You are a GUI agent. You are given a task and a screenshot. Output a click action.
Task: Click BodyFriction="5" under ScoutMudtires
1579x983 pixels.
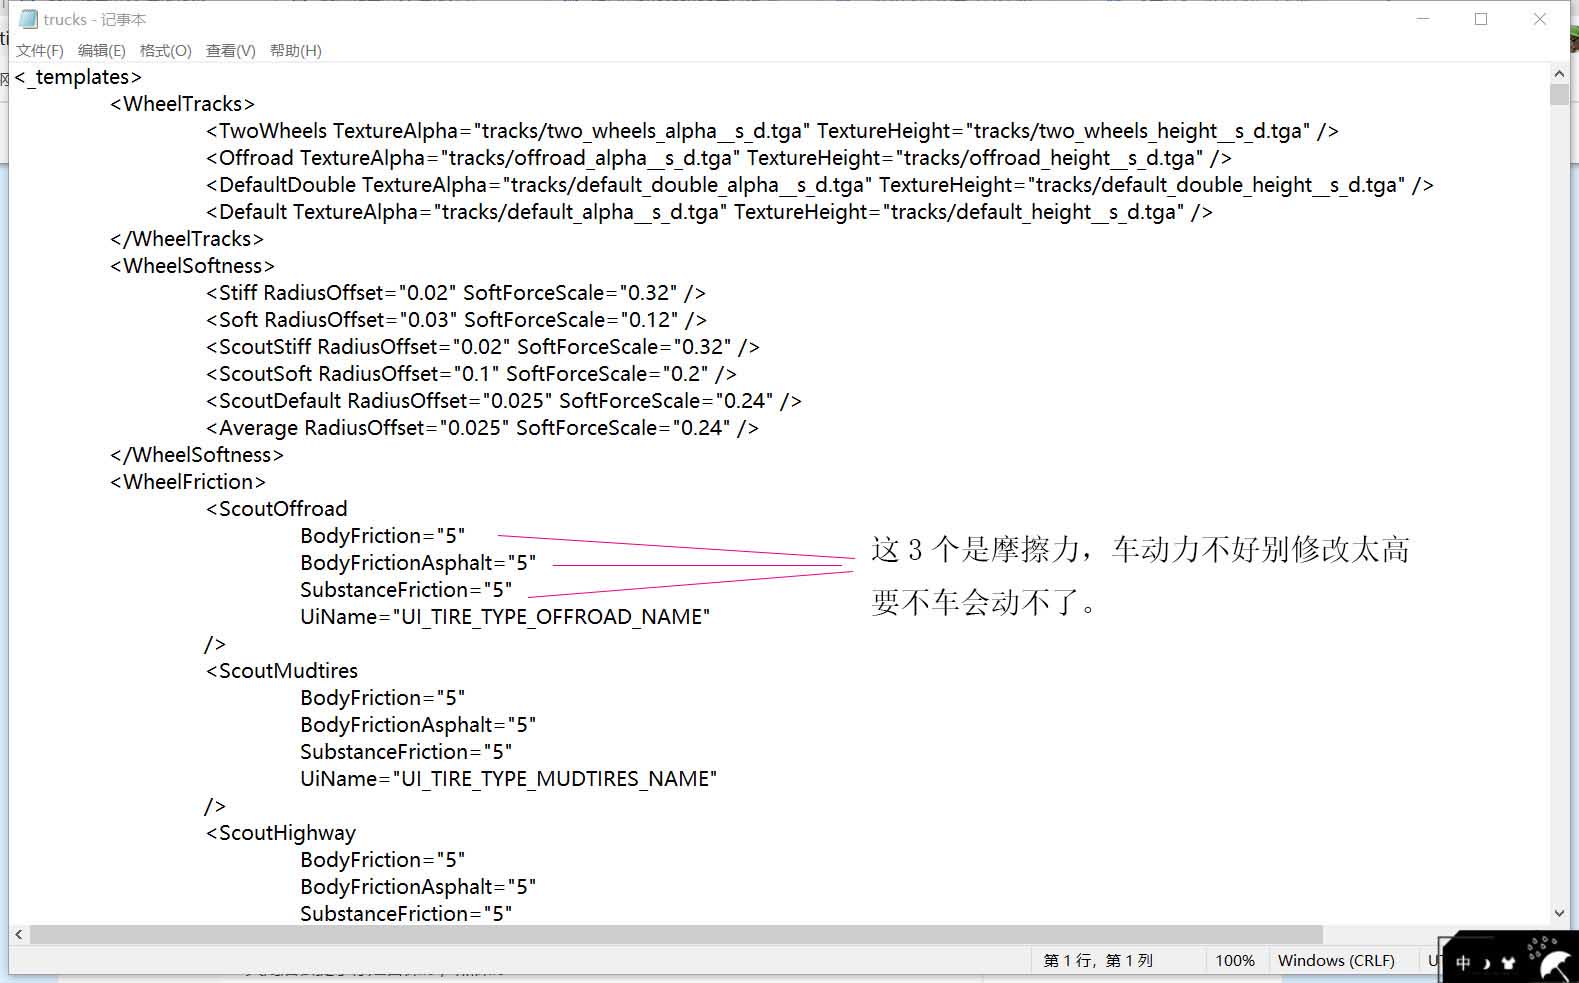pos(383,698)
